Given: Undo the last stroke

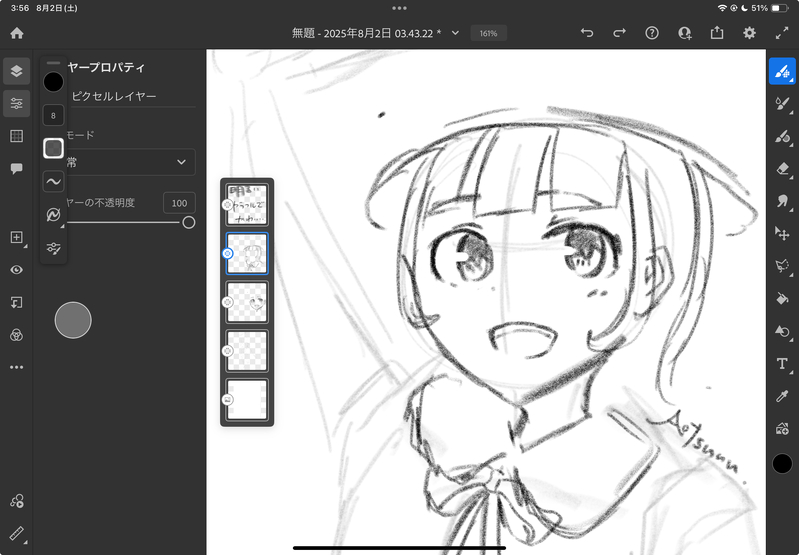Looking at the screenshot, I should pos(587,33).
